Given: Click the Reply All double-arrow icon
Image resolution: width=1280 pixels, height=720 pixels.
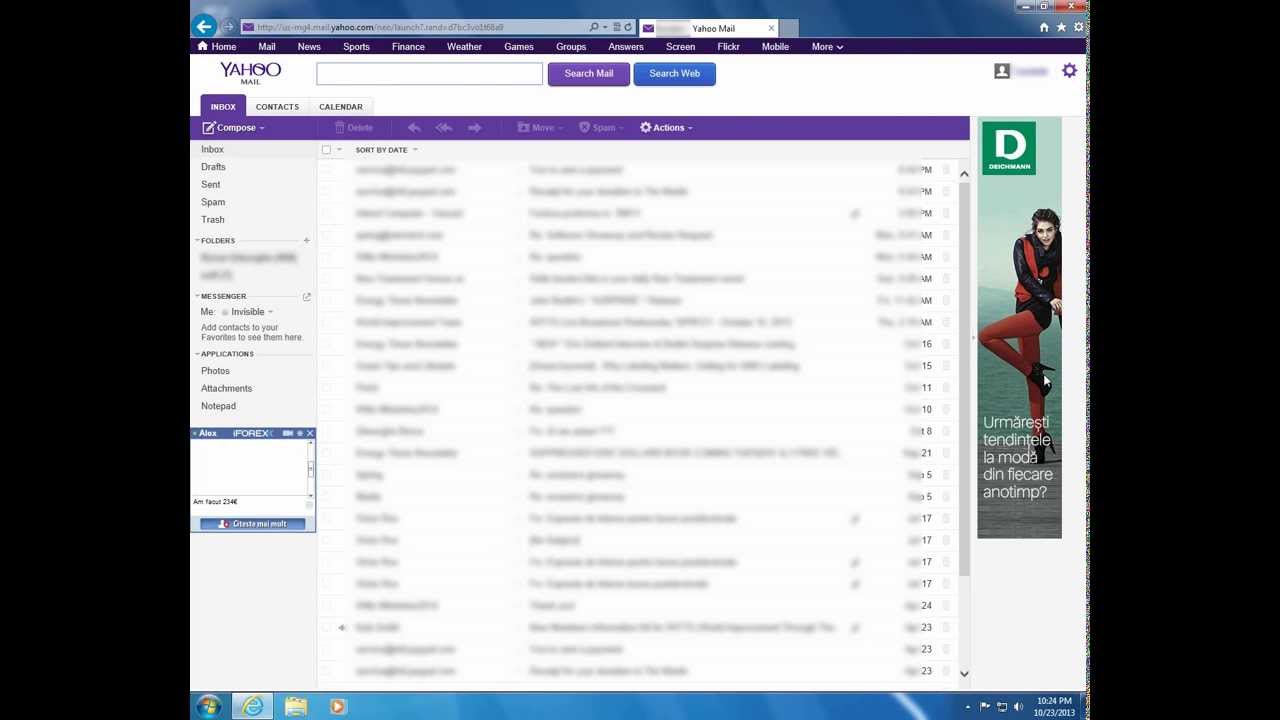Looking at the screenshot, I should (x=444, y=127).
